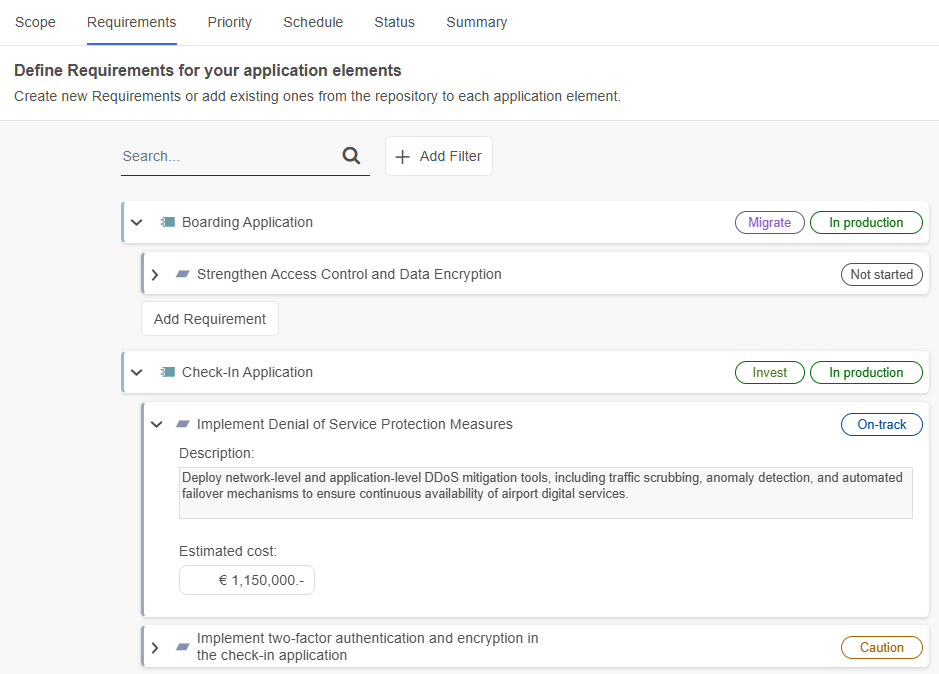Viewport: 939px width, 674px height.
Task: Switch to the Scope tab
Action: [35, 22]
